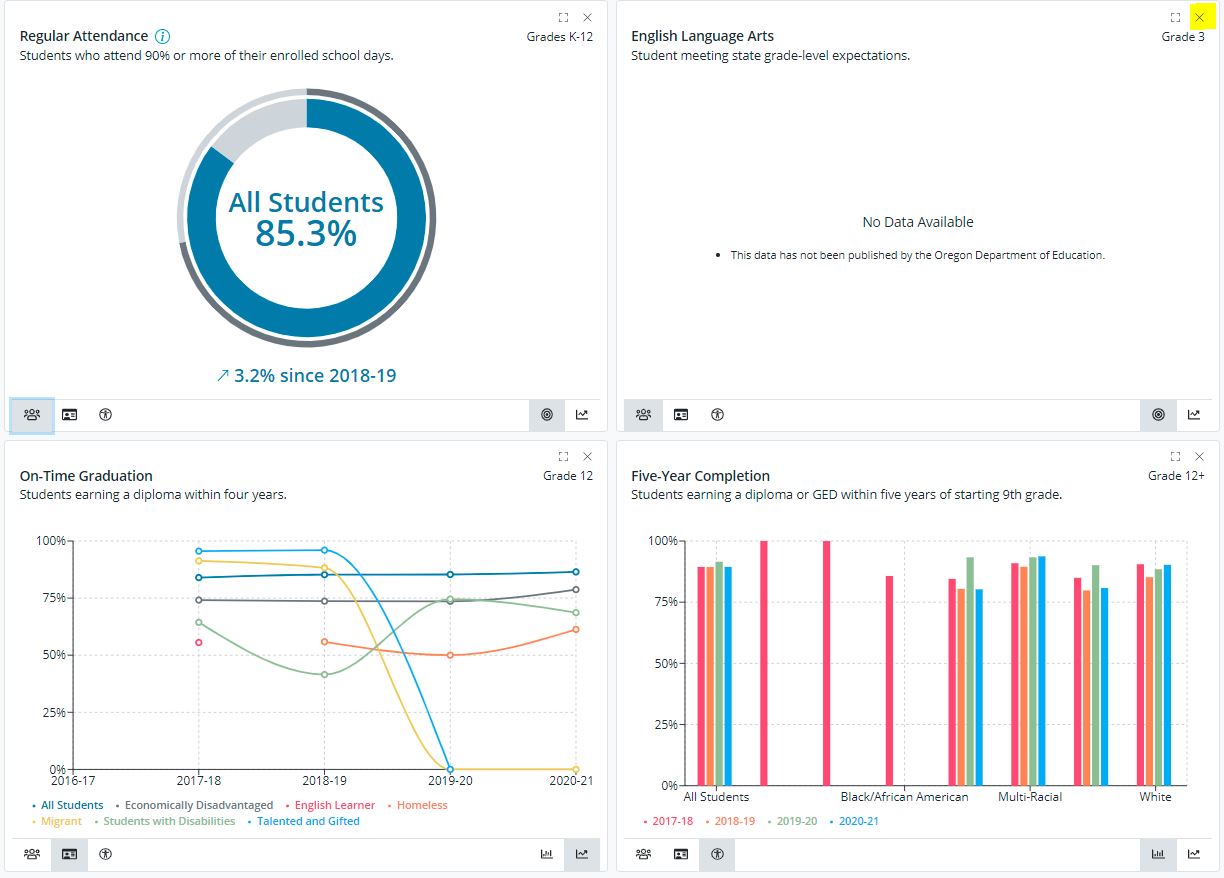The width and height of the screenshot is (1224, 878).
Task: Toggle the Talented and Gifted legend series
Action: tap(307, 821)
